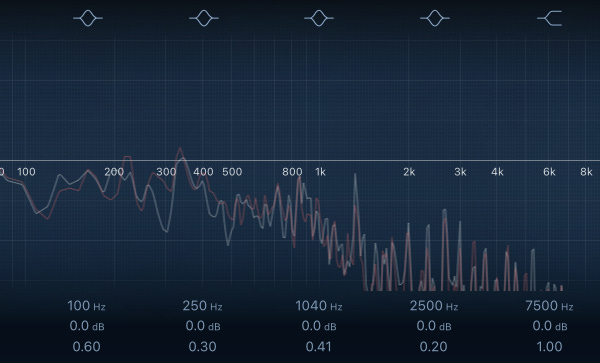Click the 4k frequency axis label

pyautogui.click(x=497, y=172)
